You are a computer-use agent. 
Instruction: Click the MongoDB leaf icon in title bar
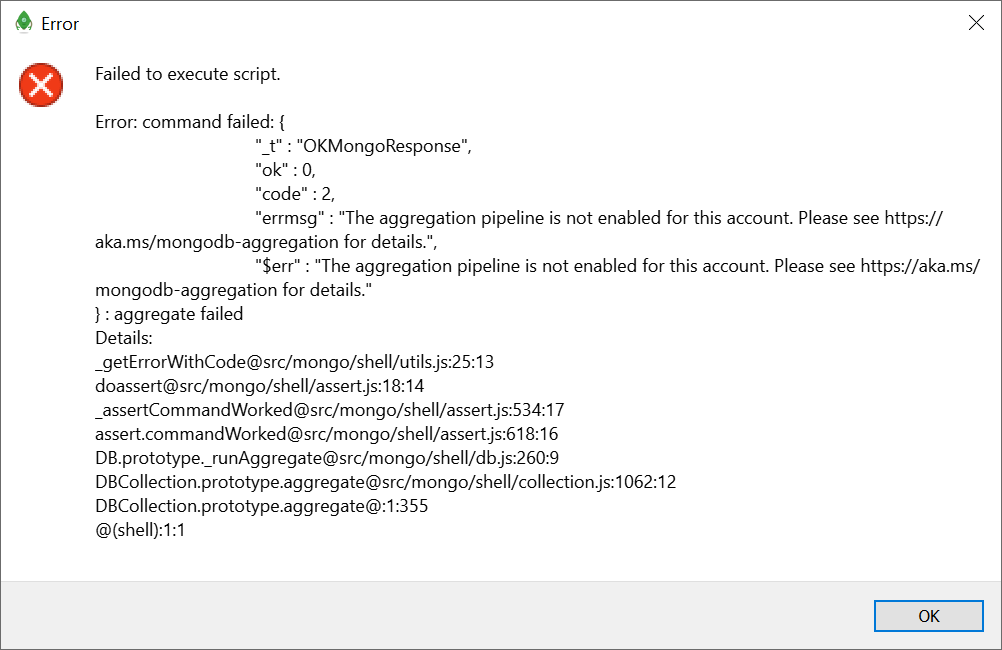(x=22, y=23)
